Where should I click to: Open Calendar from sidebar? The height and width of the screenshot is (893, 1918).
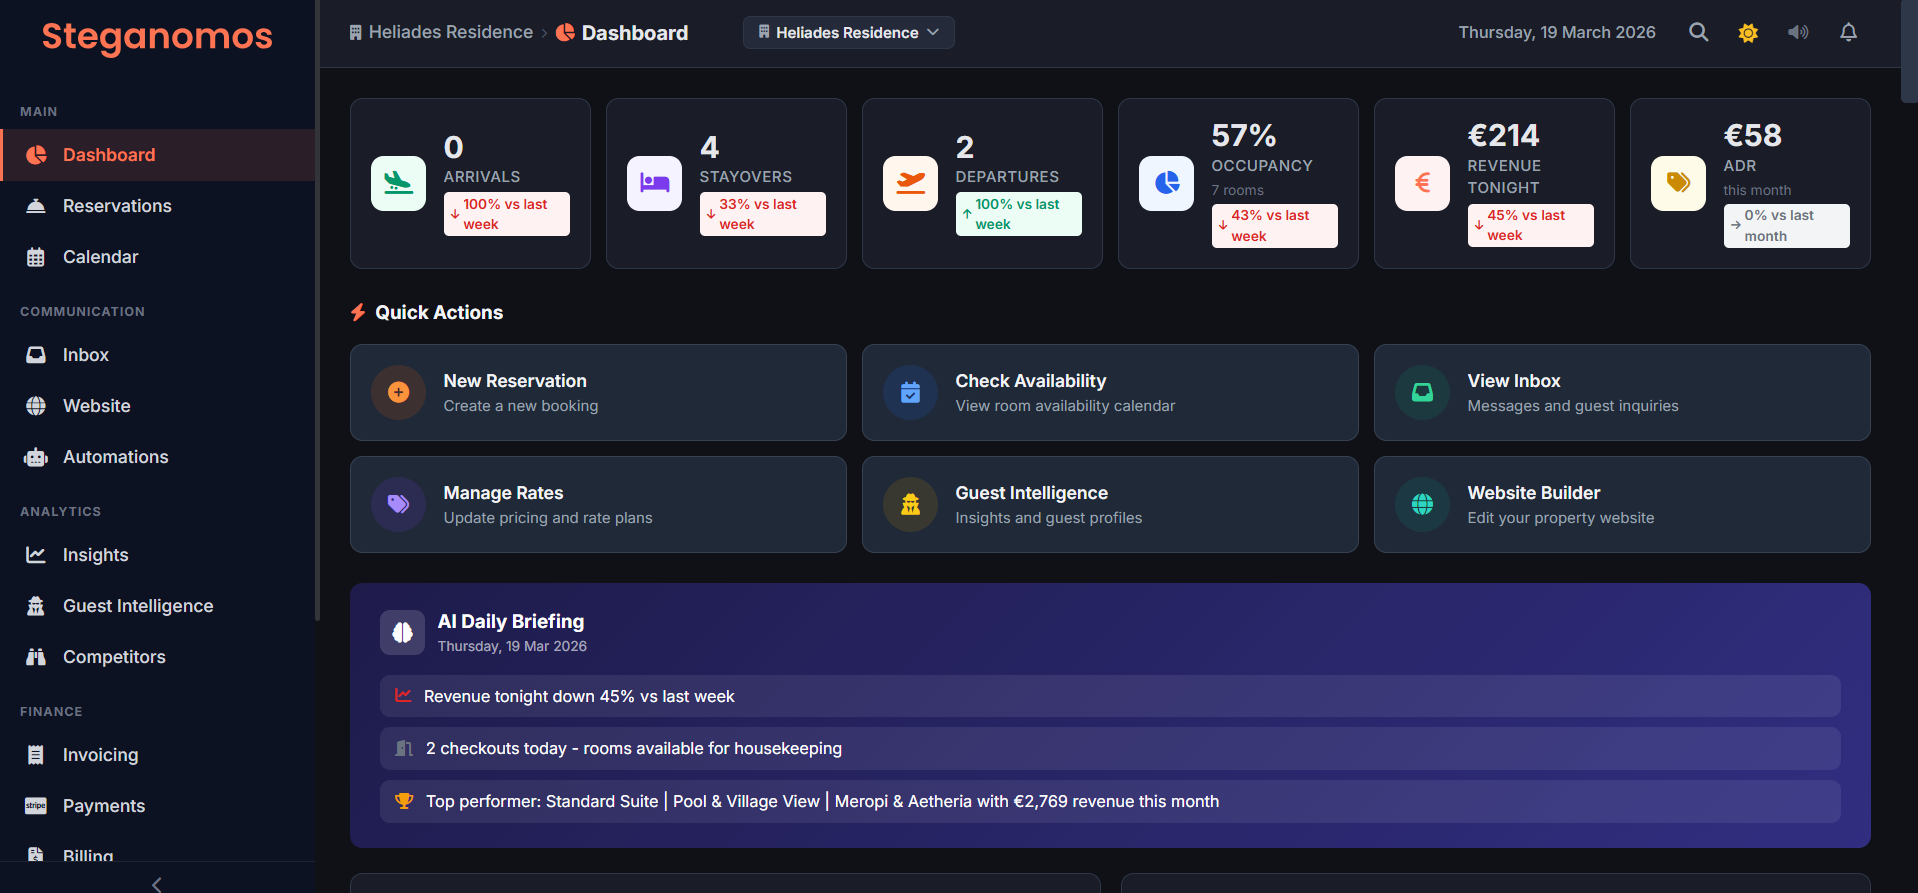click(x=158, y=257)
